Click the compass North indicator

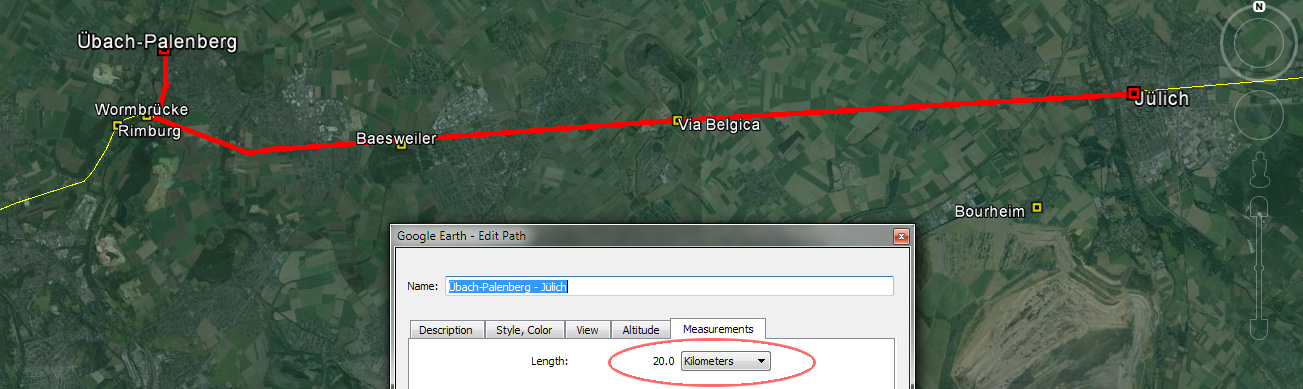[x=1259, y=7]
